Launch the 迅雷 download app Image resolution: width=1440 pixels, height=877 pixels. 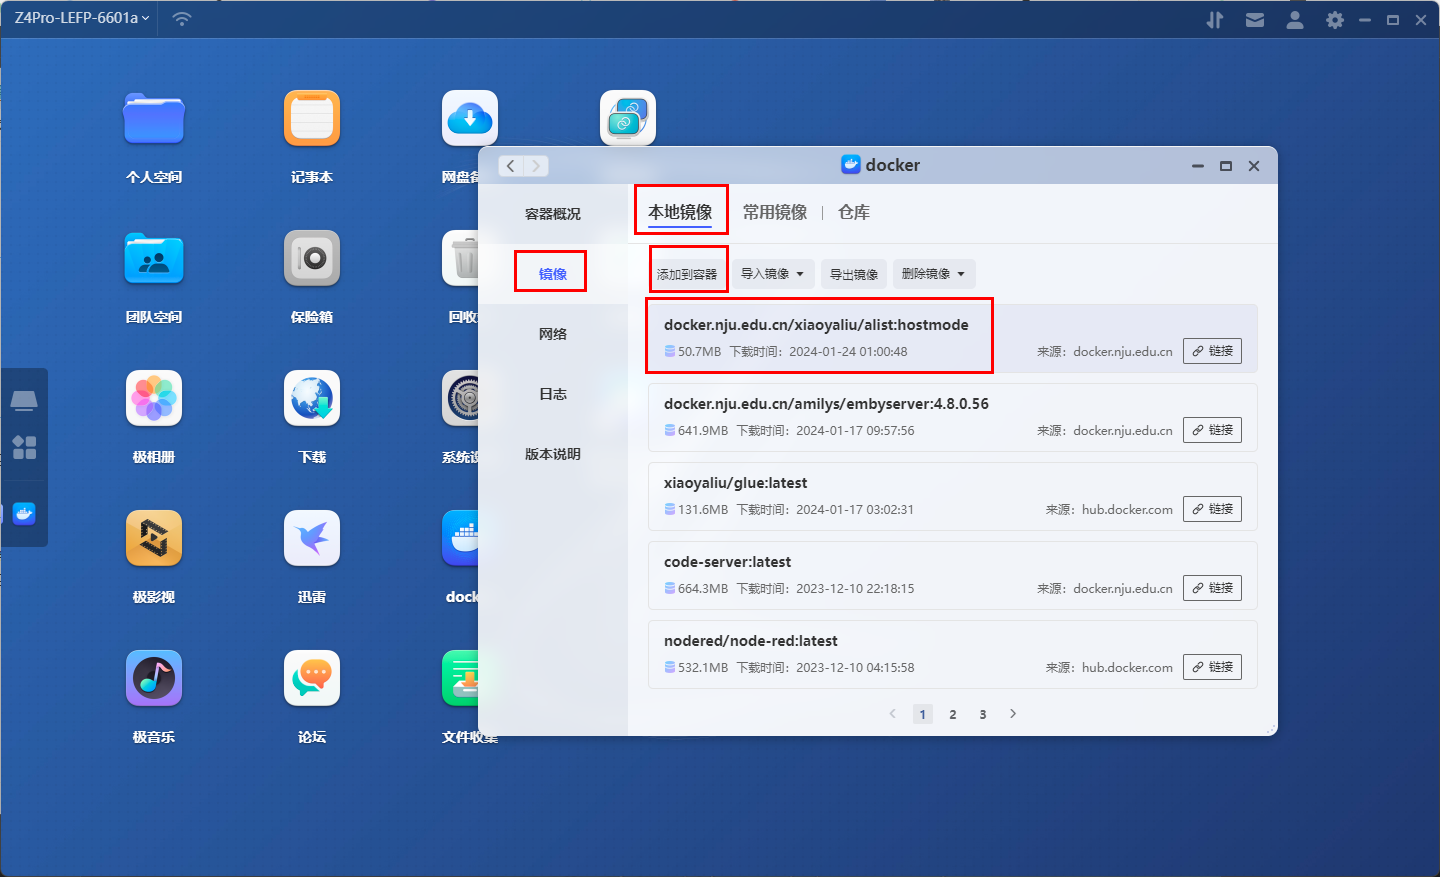point(312,539)
